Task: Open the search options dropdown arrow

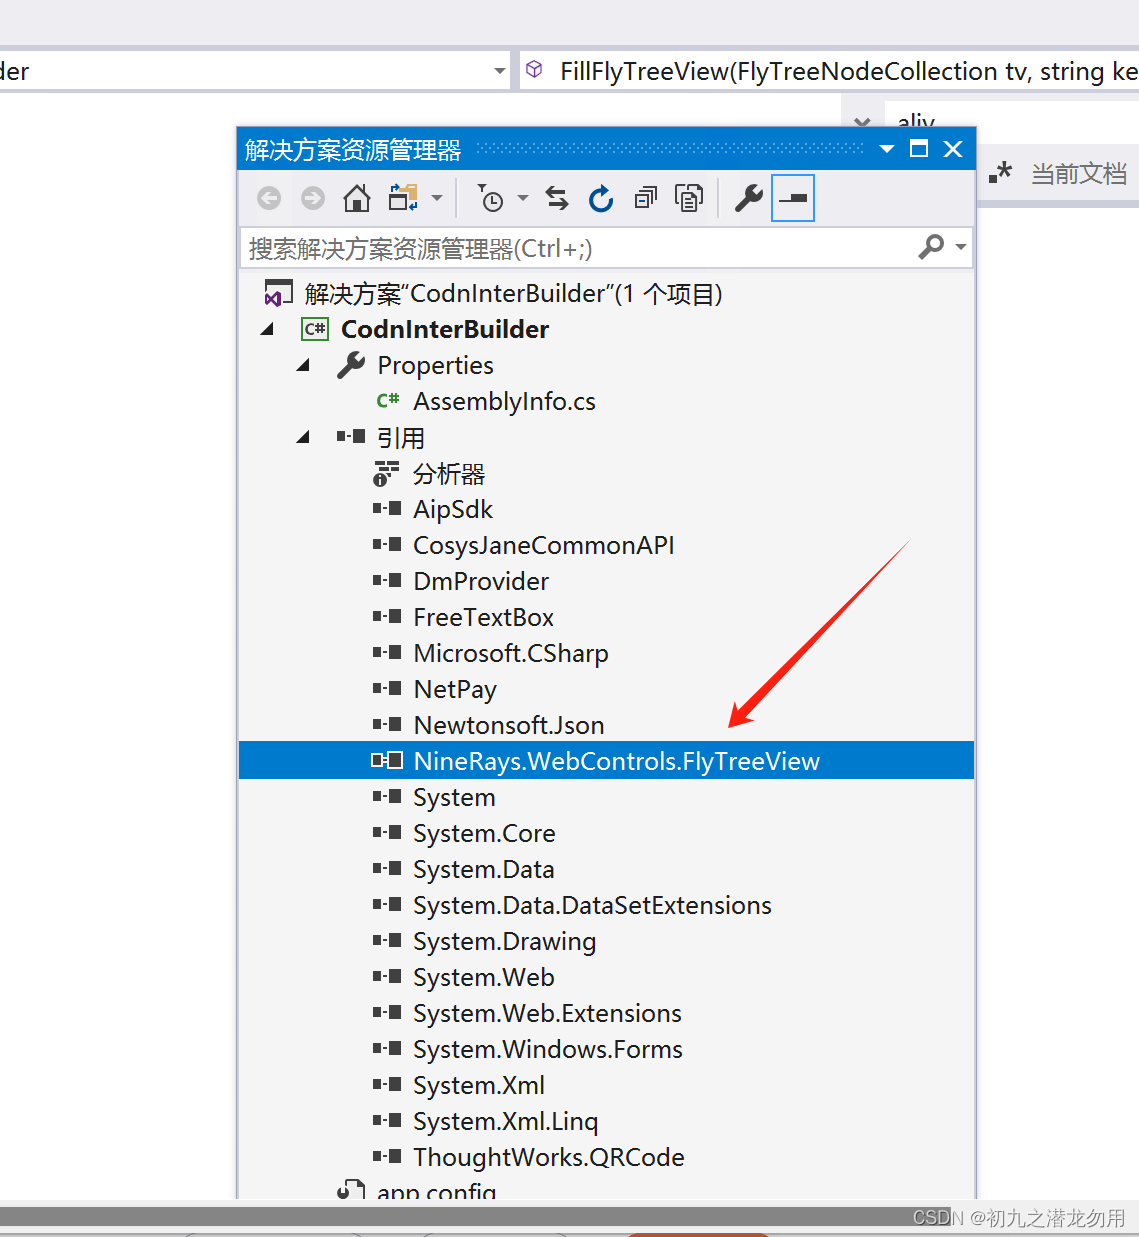Action: tap(961, 247)
